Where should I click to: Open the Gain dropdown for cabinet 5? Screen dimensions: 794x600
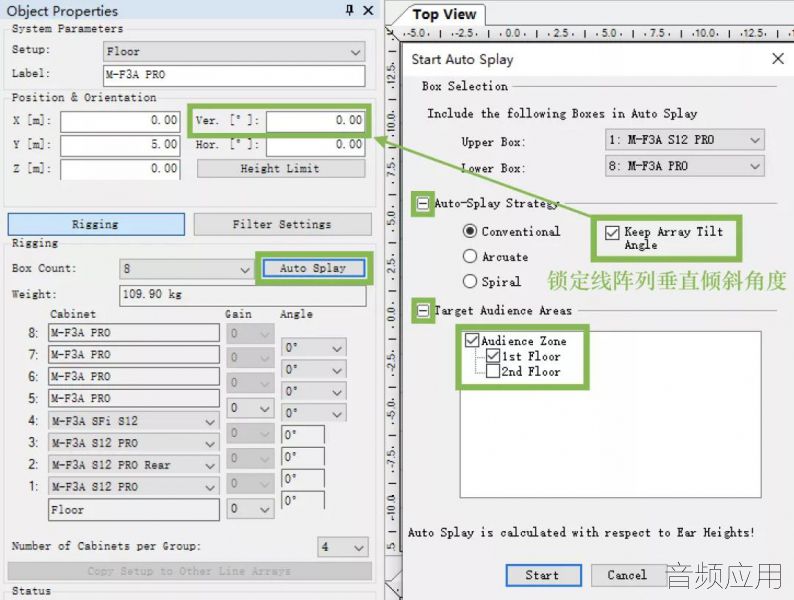[x=250, y=408]
